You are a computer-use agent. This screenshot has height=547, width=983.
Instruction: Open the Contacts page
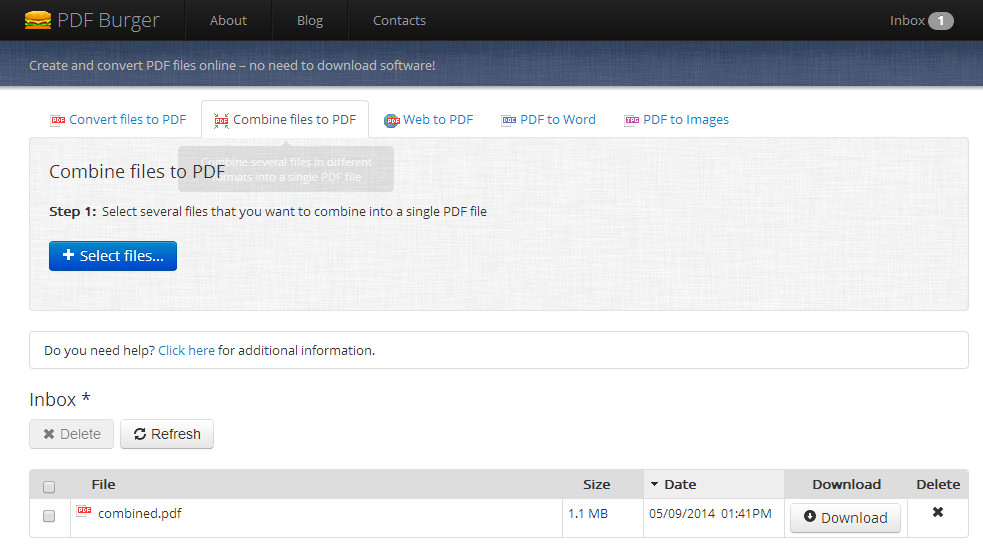coord(399,21)
